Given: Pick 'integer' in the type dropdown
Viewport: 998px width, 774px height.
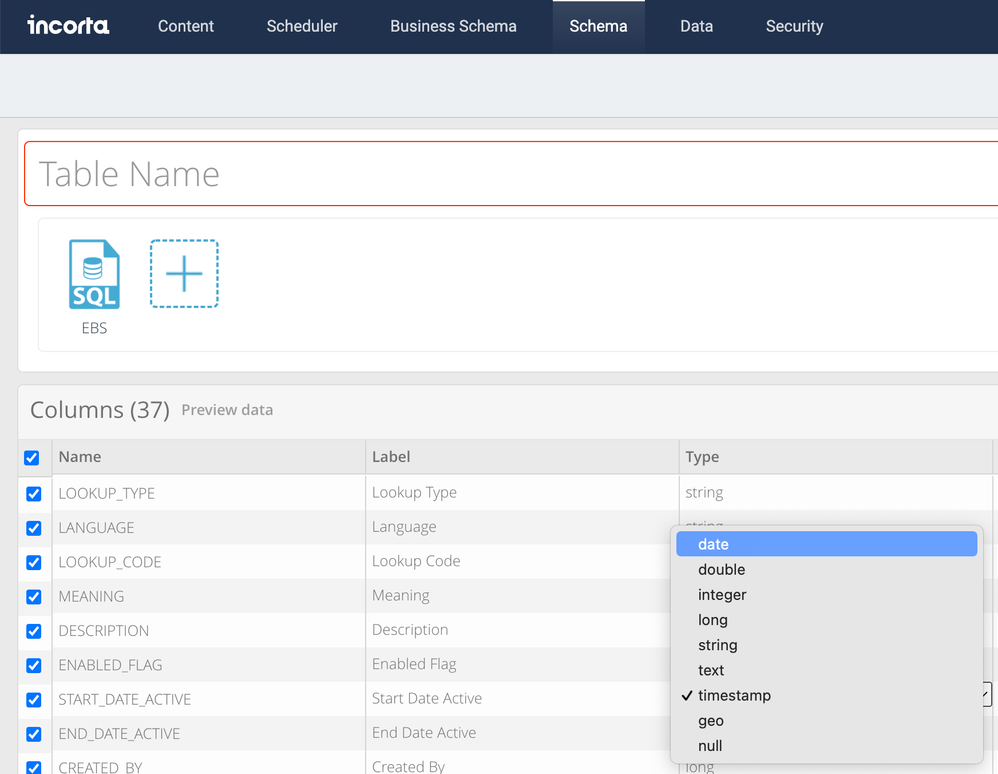Looking at the screenshot, I should [722, 595].
